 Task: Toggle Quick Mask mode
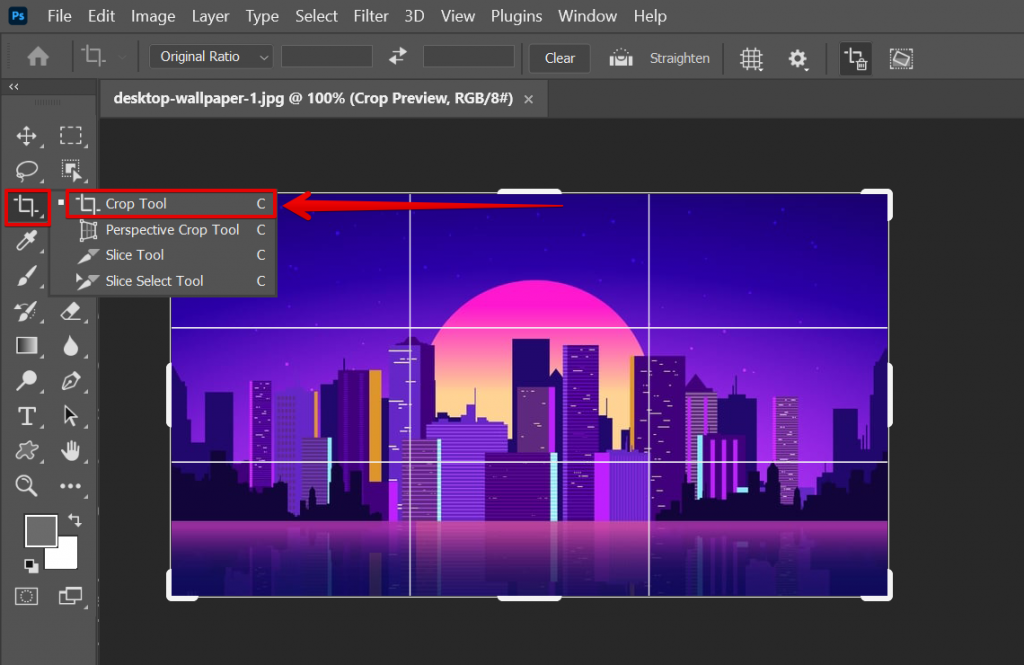[x=26, y=596]
